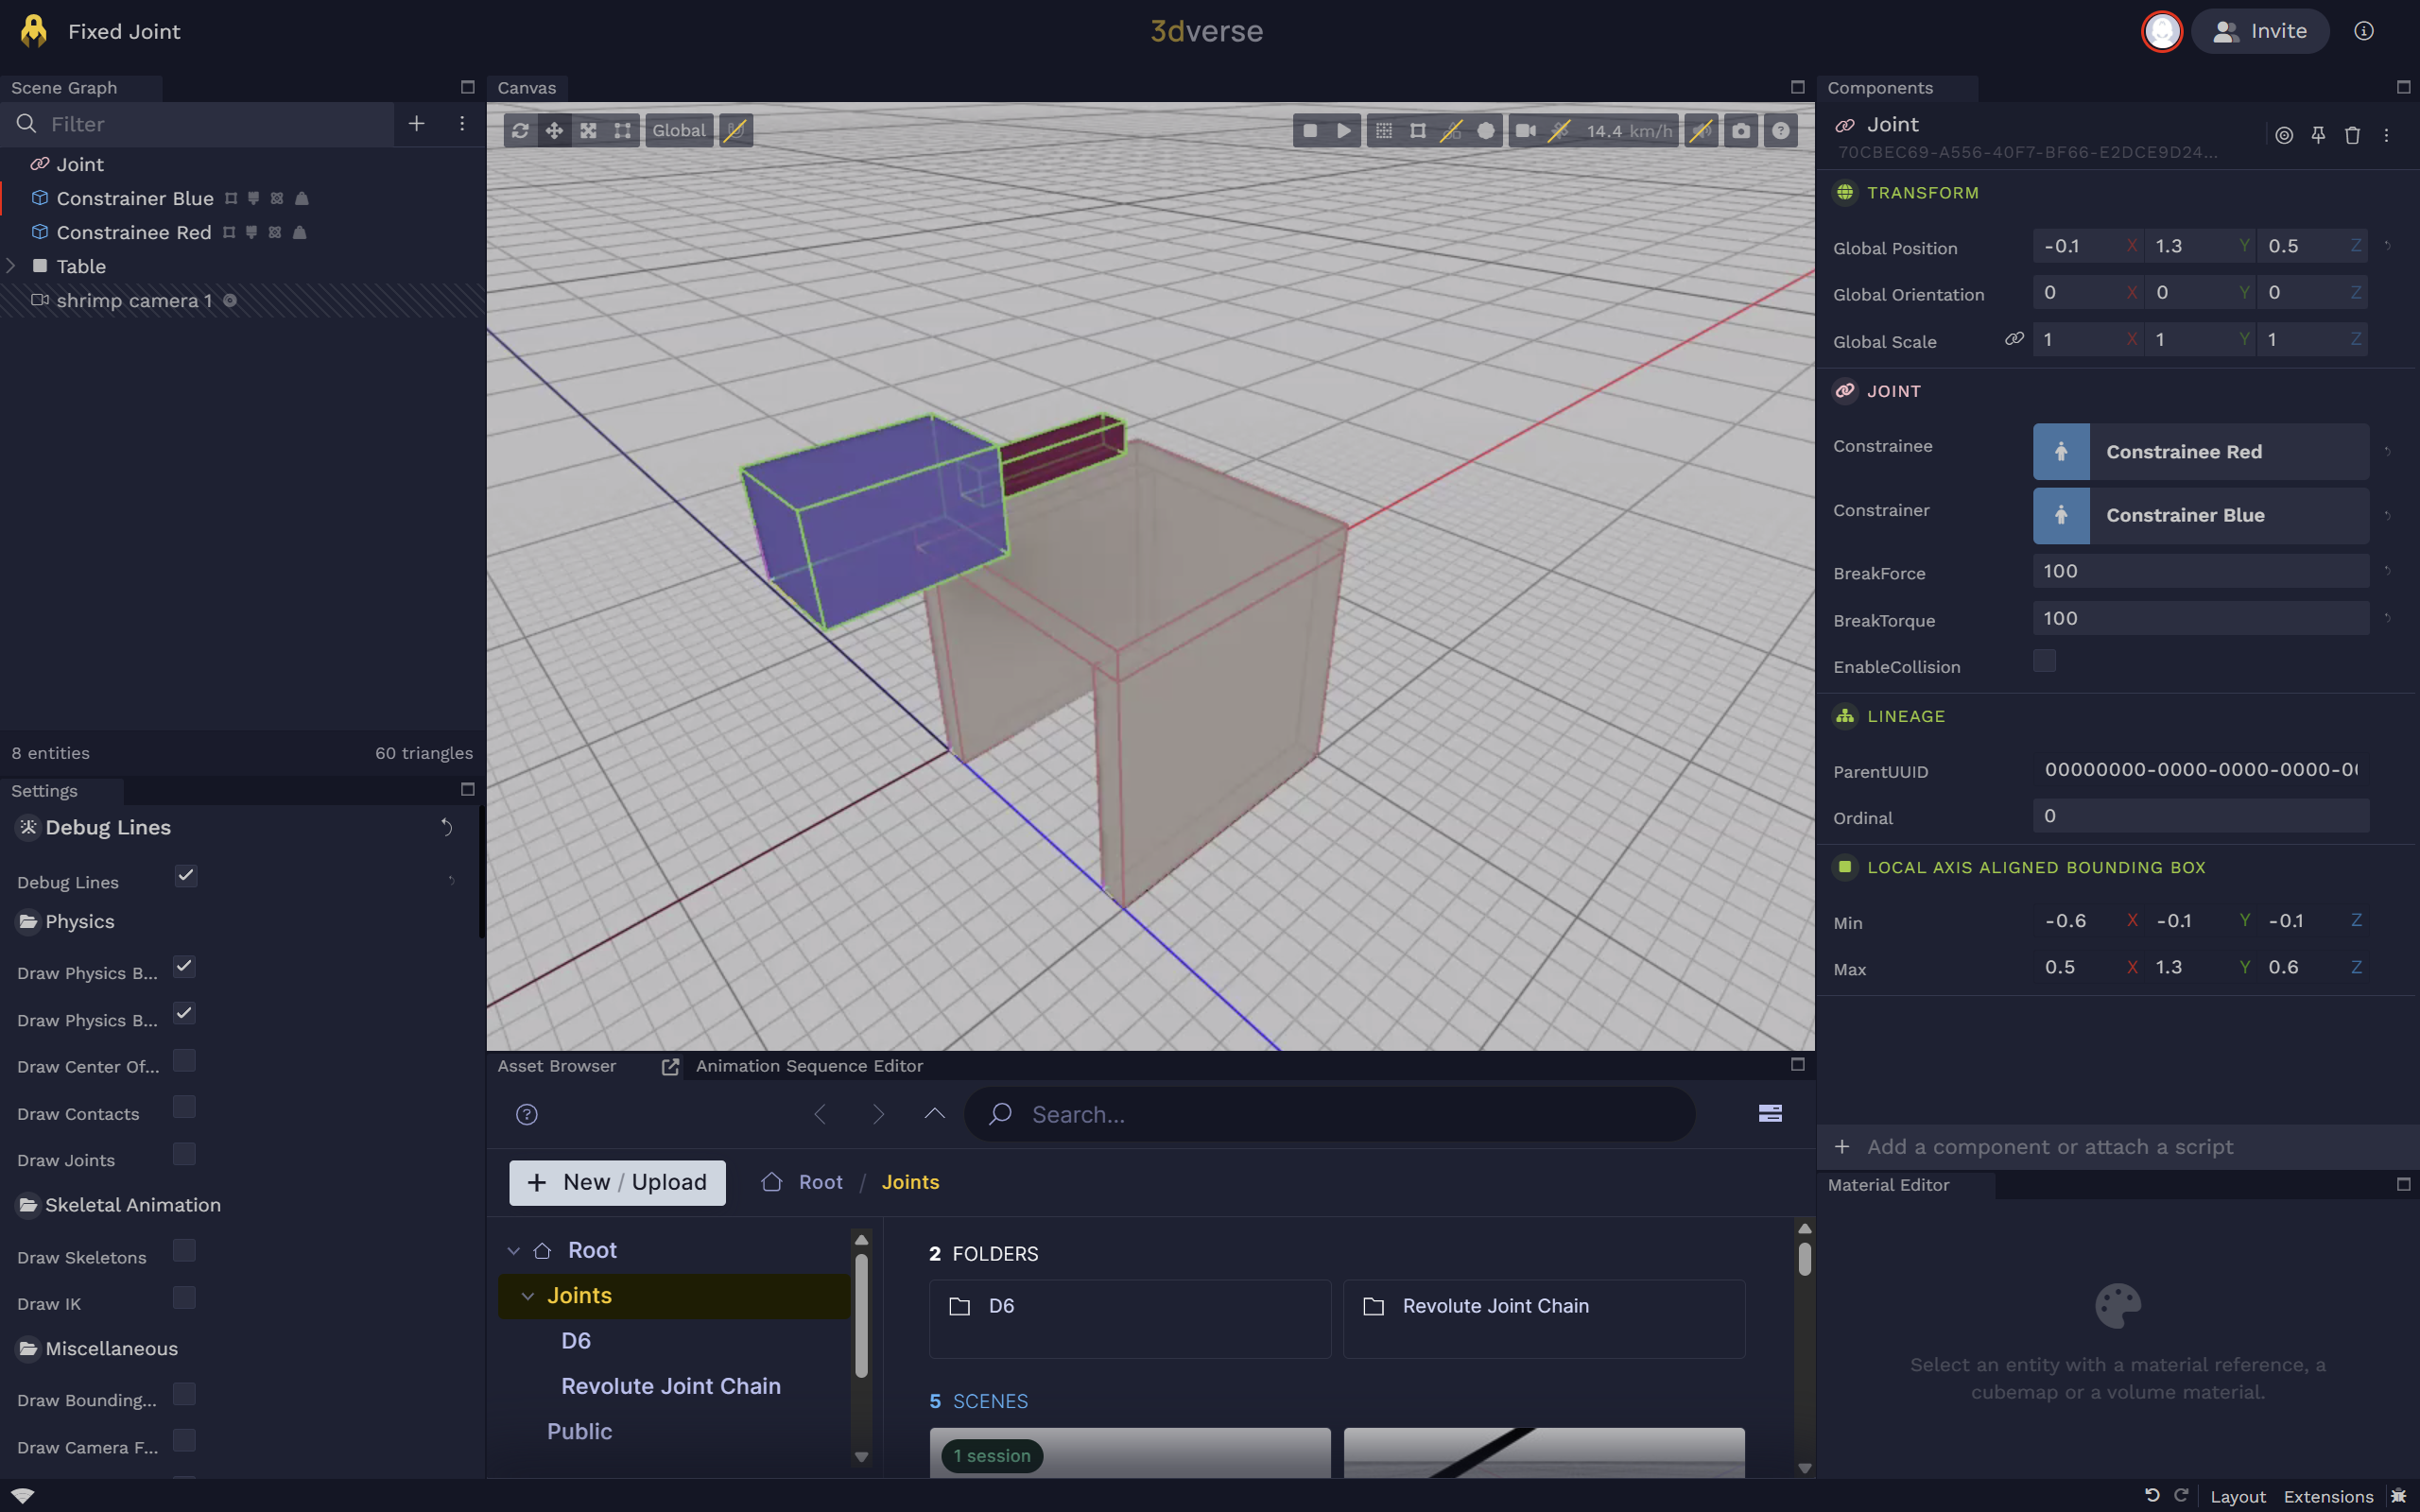Open the camera video icon in Canvas toolbar
Screen dimensions: 2420x1512
(x=1525, y=130)
